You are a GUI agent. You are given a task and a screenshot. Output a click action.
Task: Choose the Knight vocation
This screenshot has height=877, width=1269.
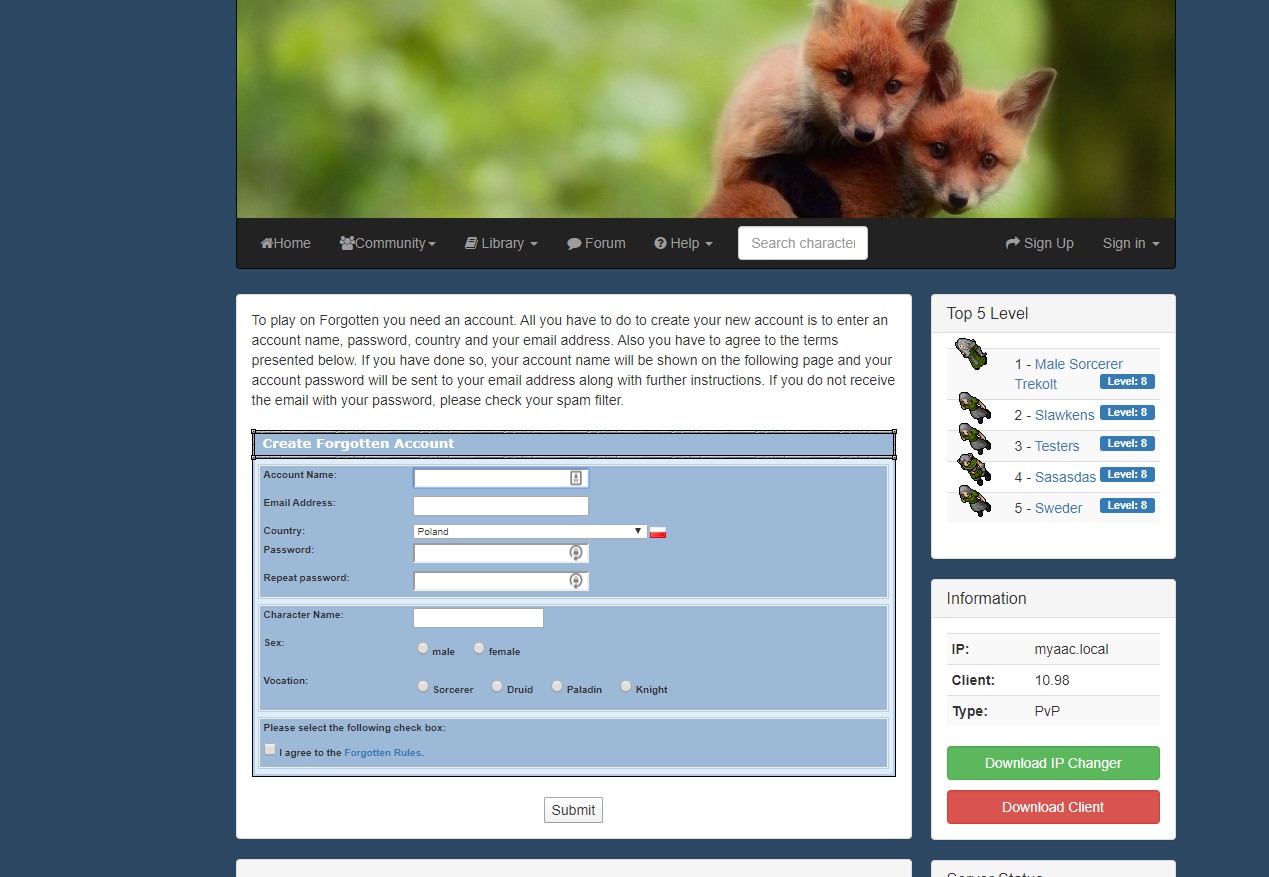(626, 686)
